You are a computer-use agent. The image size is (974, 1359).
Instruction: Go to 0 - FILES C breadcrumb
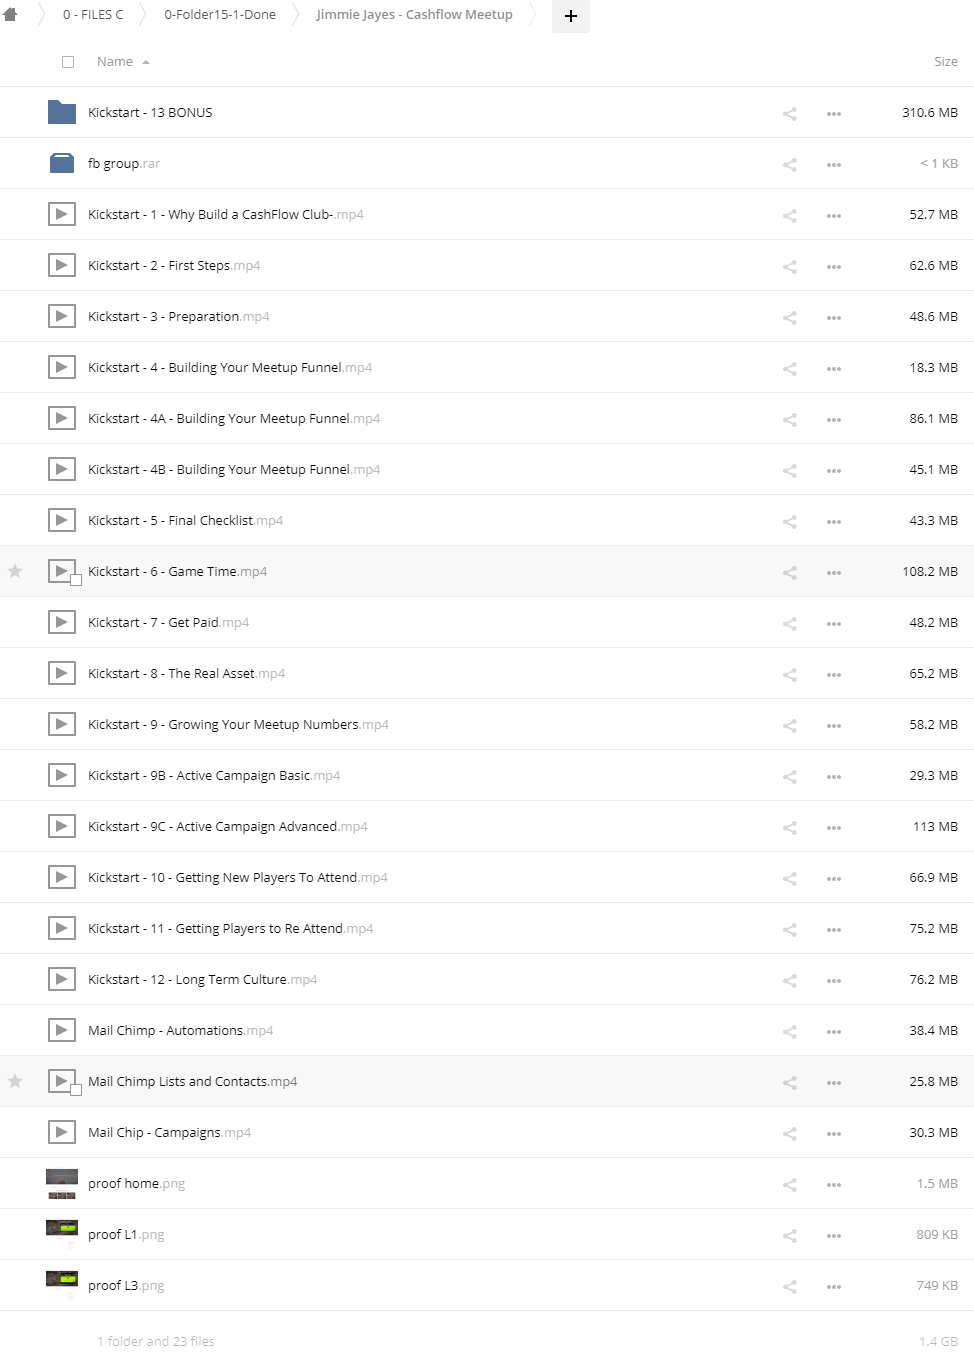coord(93,15)
